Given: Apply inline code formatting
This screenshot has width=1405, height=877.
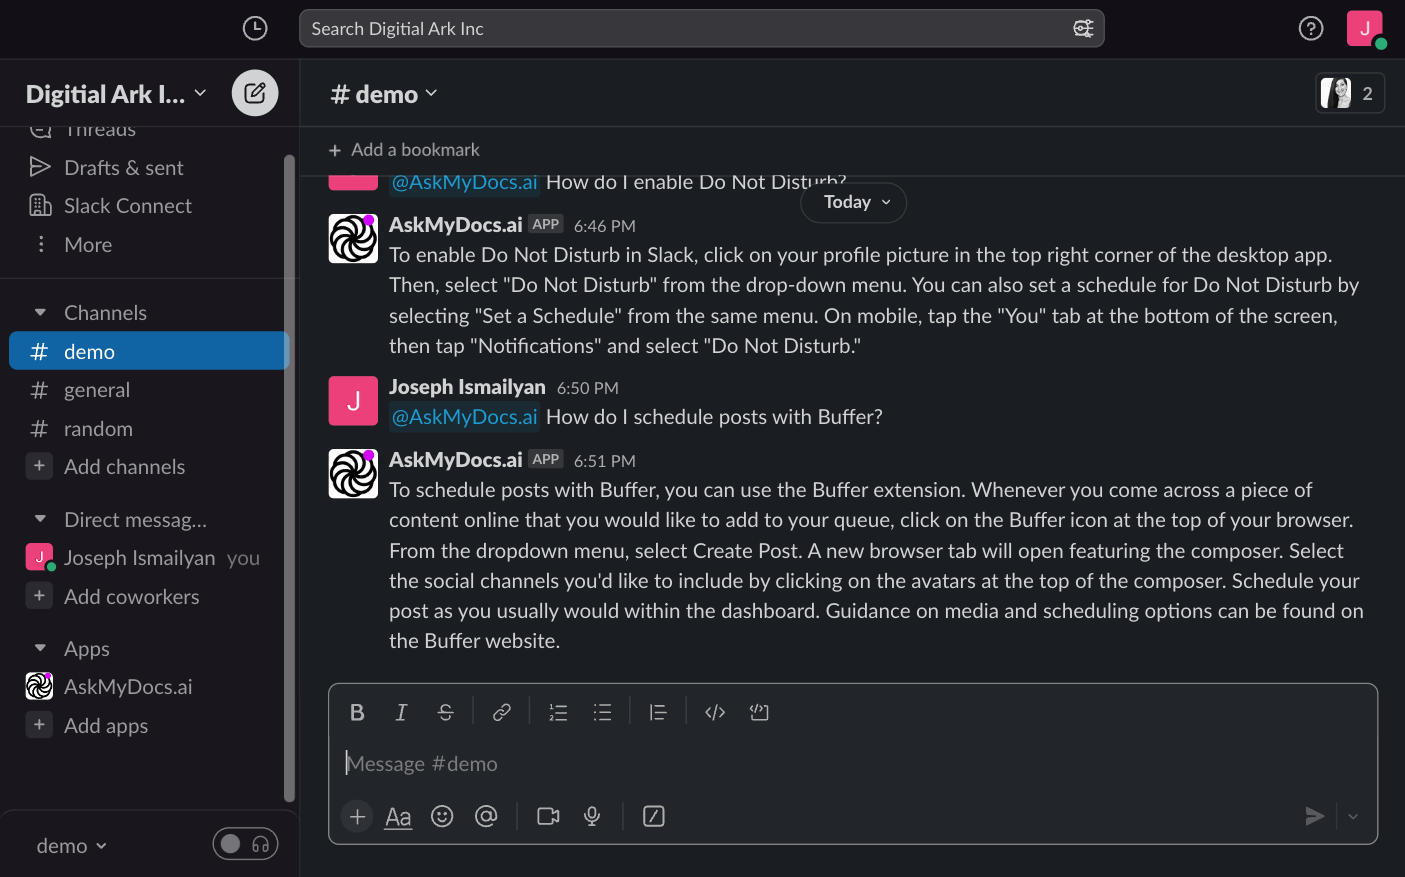Looking at the screenshot, I should pos(715,712).
